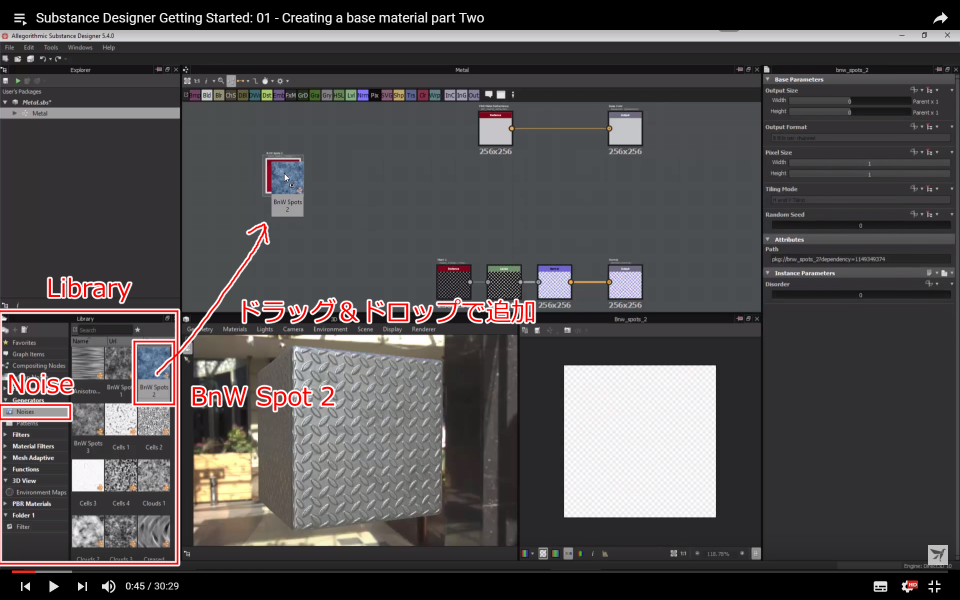
Task: Expand the Metal graph in Explorer
Action: tap(15, 113)
